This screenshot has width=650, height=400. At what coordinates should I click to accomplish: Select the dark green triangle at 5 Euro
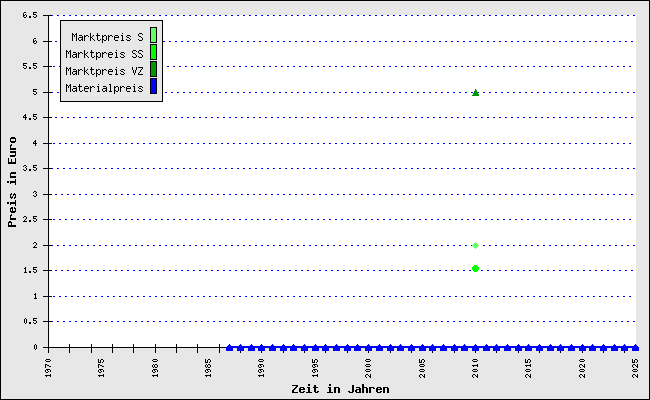pos(475,92)
